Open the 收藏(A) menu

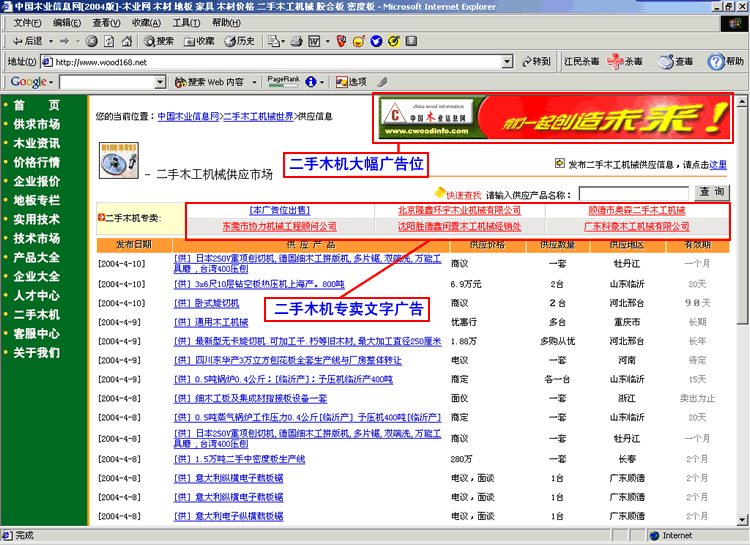145,22
